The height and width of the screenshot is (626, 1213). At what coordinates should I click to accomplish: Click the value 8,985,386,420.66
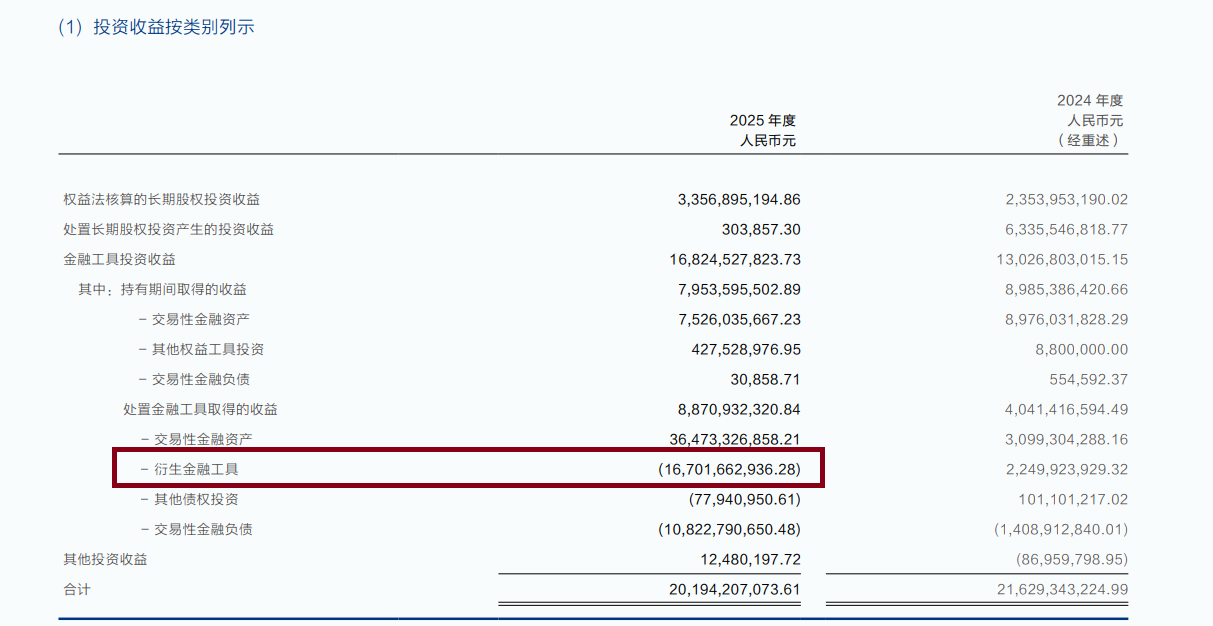tap(1067, 290)
